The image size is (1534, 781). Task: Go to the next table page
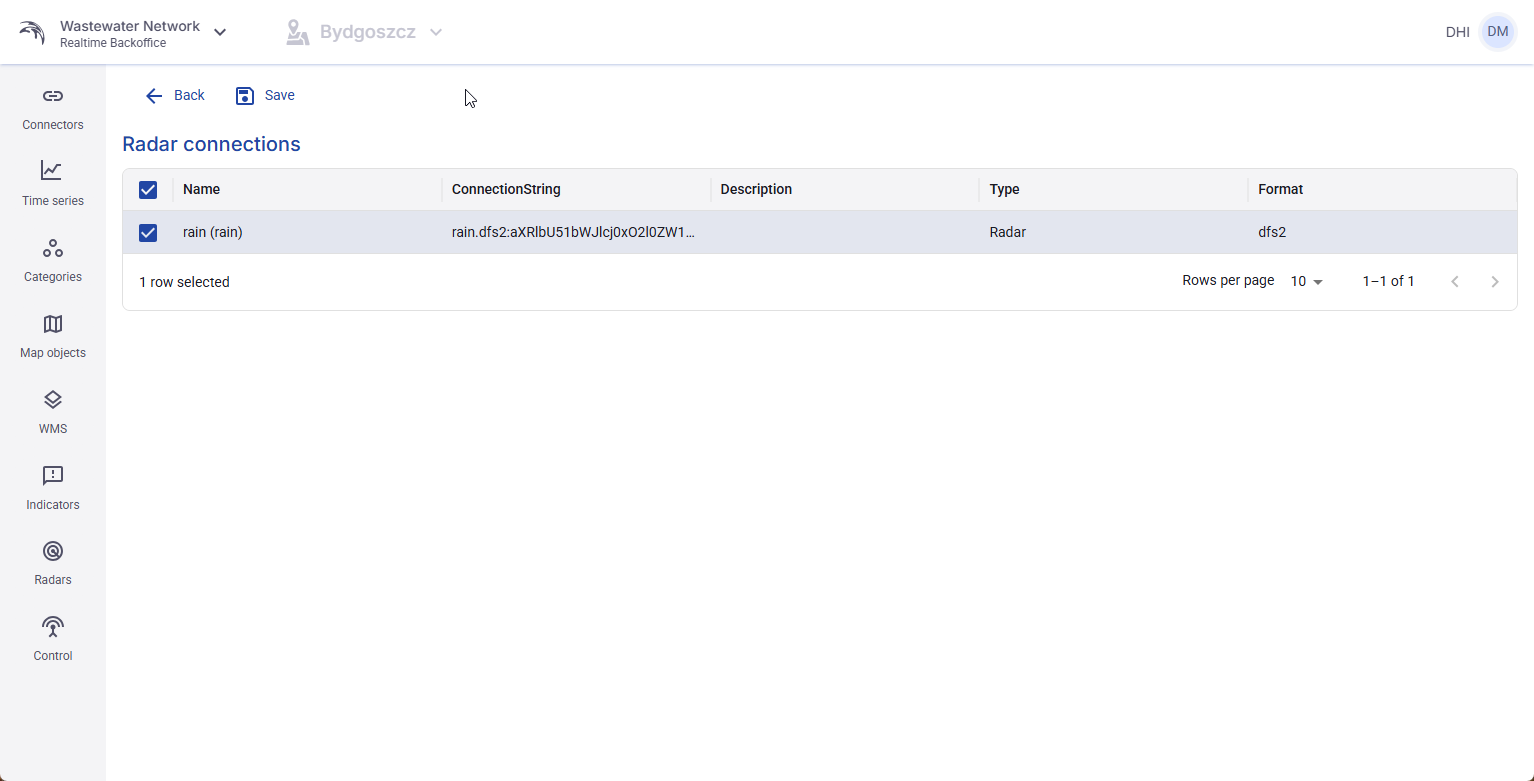1495,282
